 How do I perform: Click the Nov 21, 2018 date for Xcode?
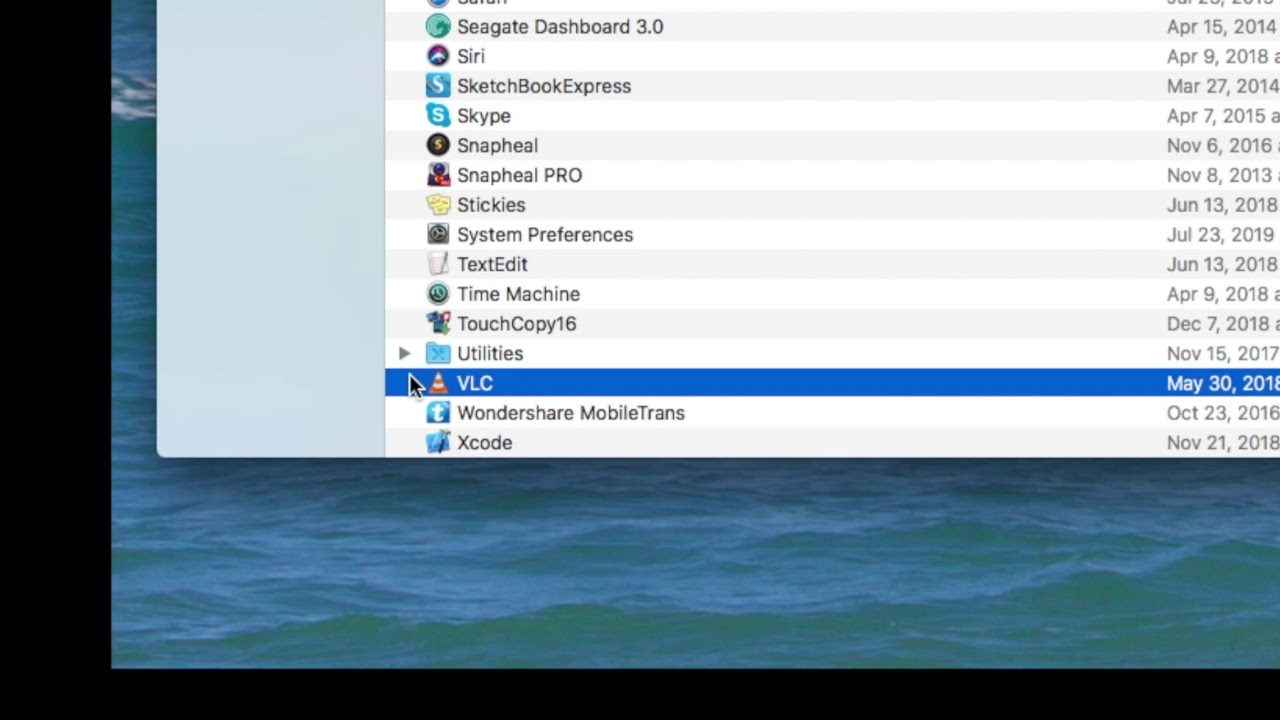tap(1223, 443)
